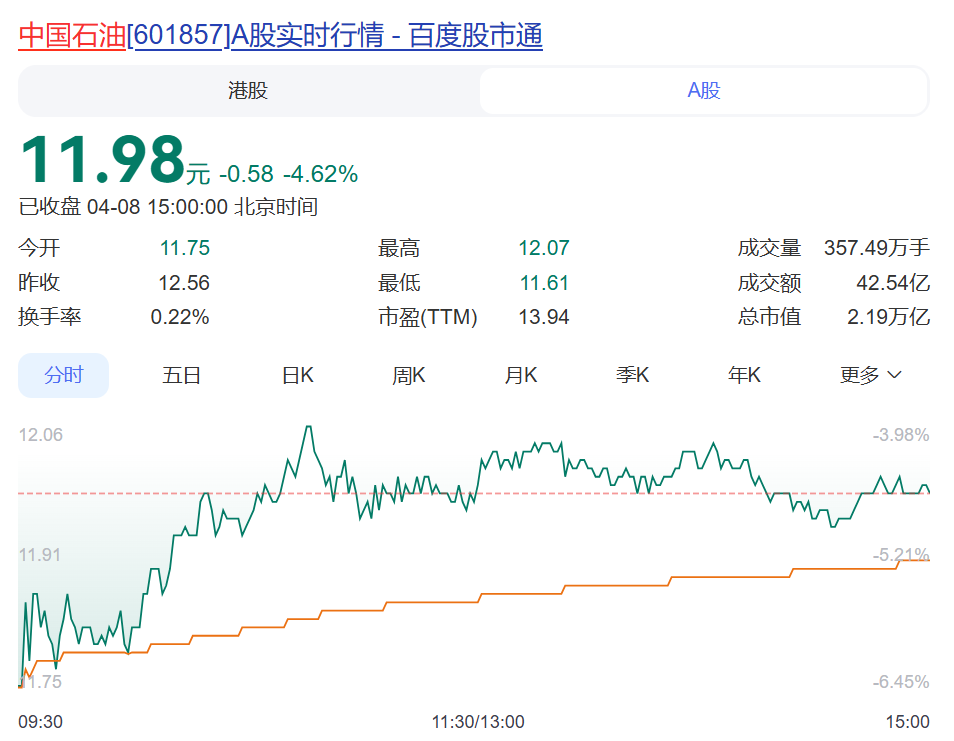954x741 pixels.
Task: Select the 分时 chart view
Action: [x=63, y=374]
